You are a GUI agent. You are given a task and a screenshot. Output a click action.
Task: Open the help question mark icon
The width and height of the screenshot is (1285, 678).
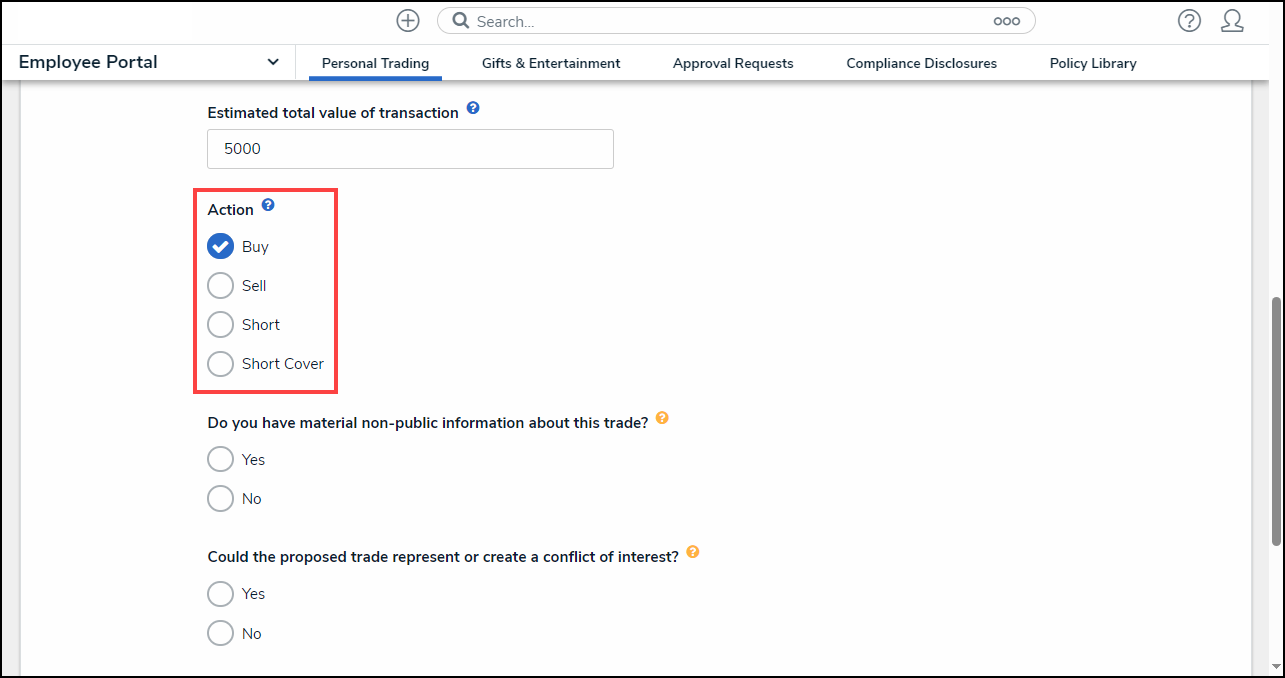[x=1189, y=21]
